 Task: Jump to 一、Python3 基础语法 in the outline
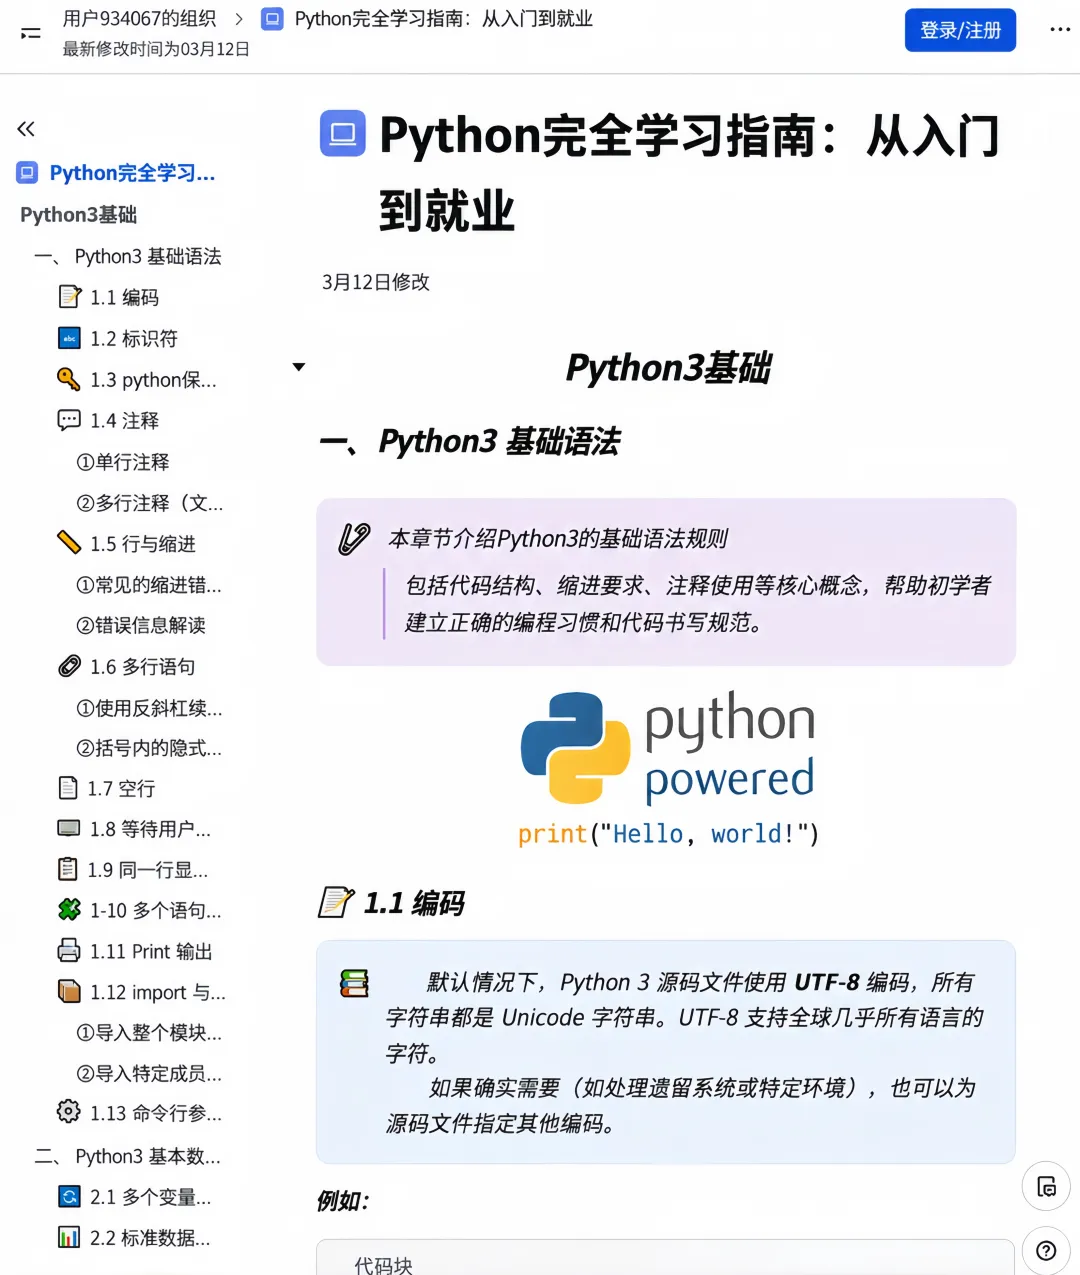[128, 256]
